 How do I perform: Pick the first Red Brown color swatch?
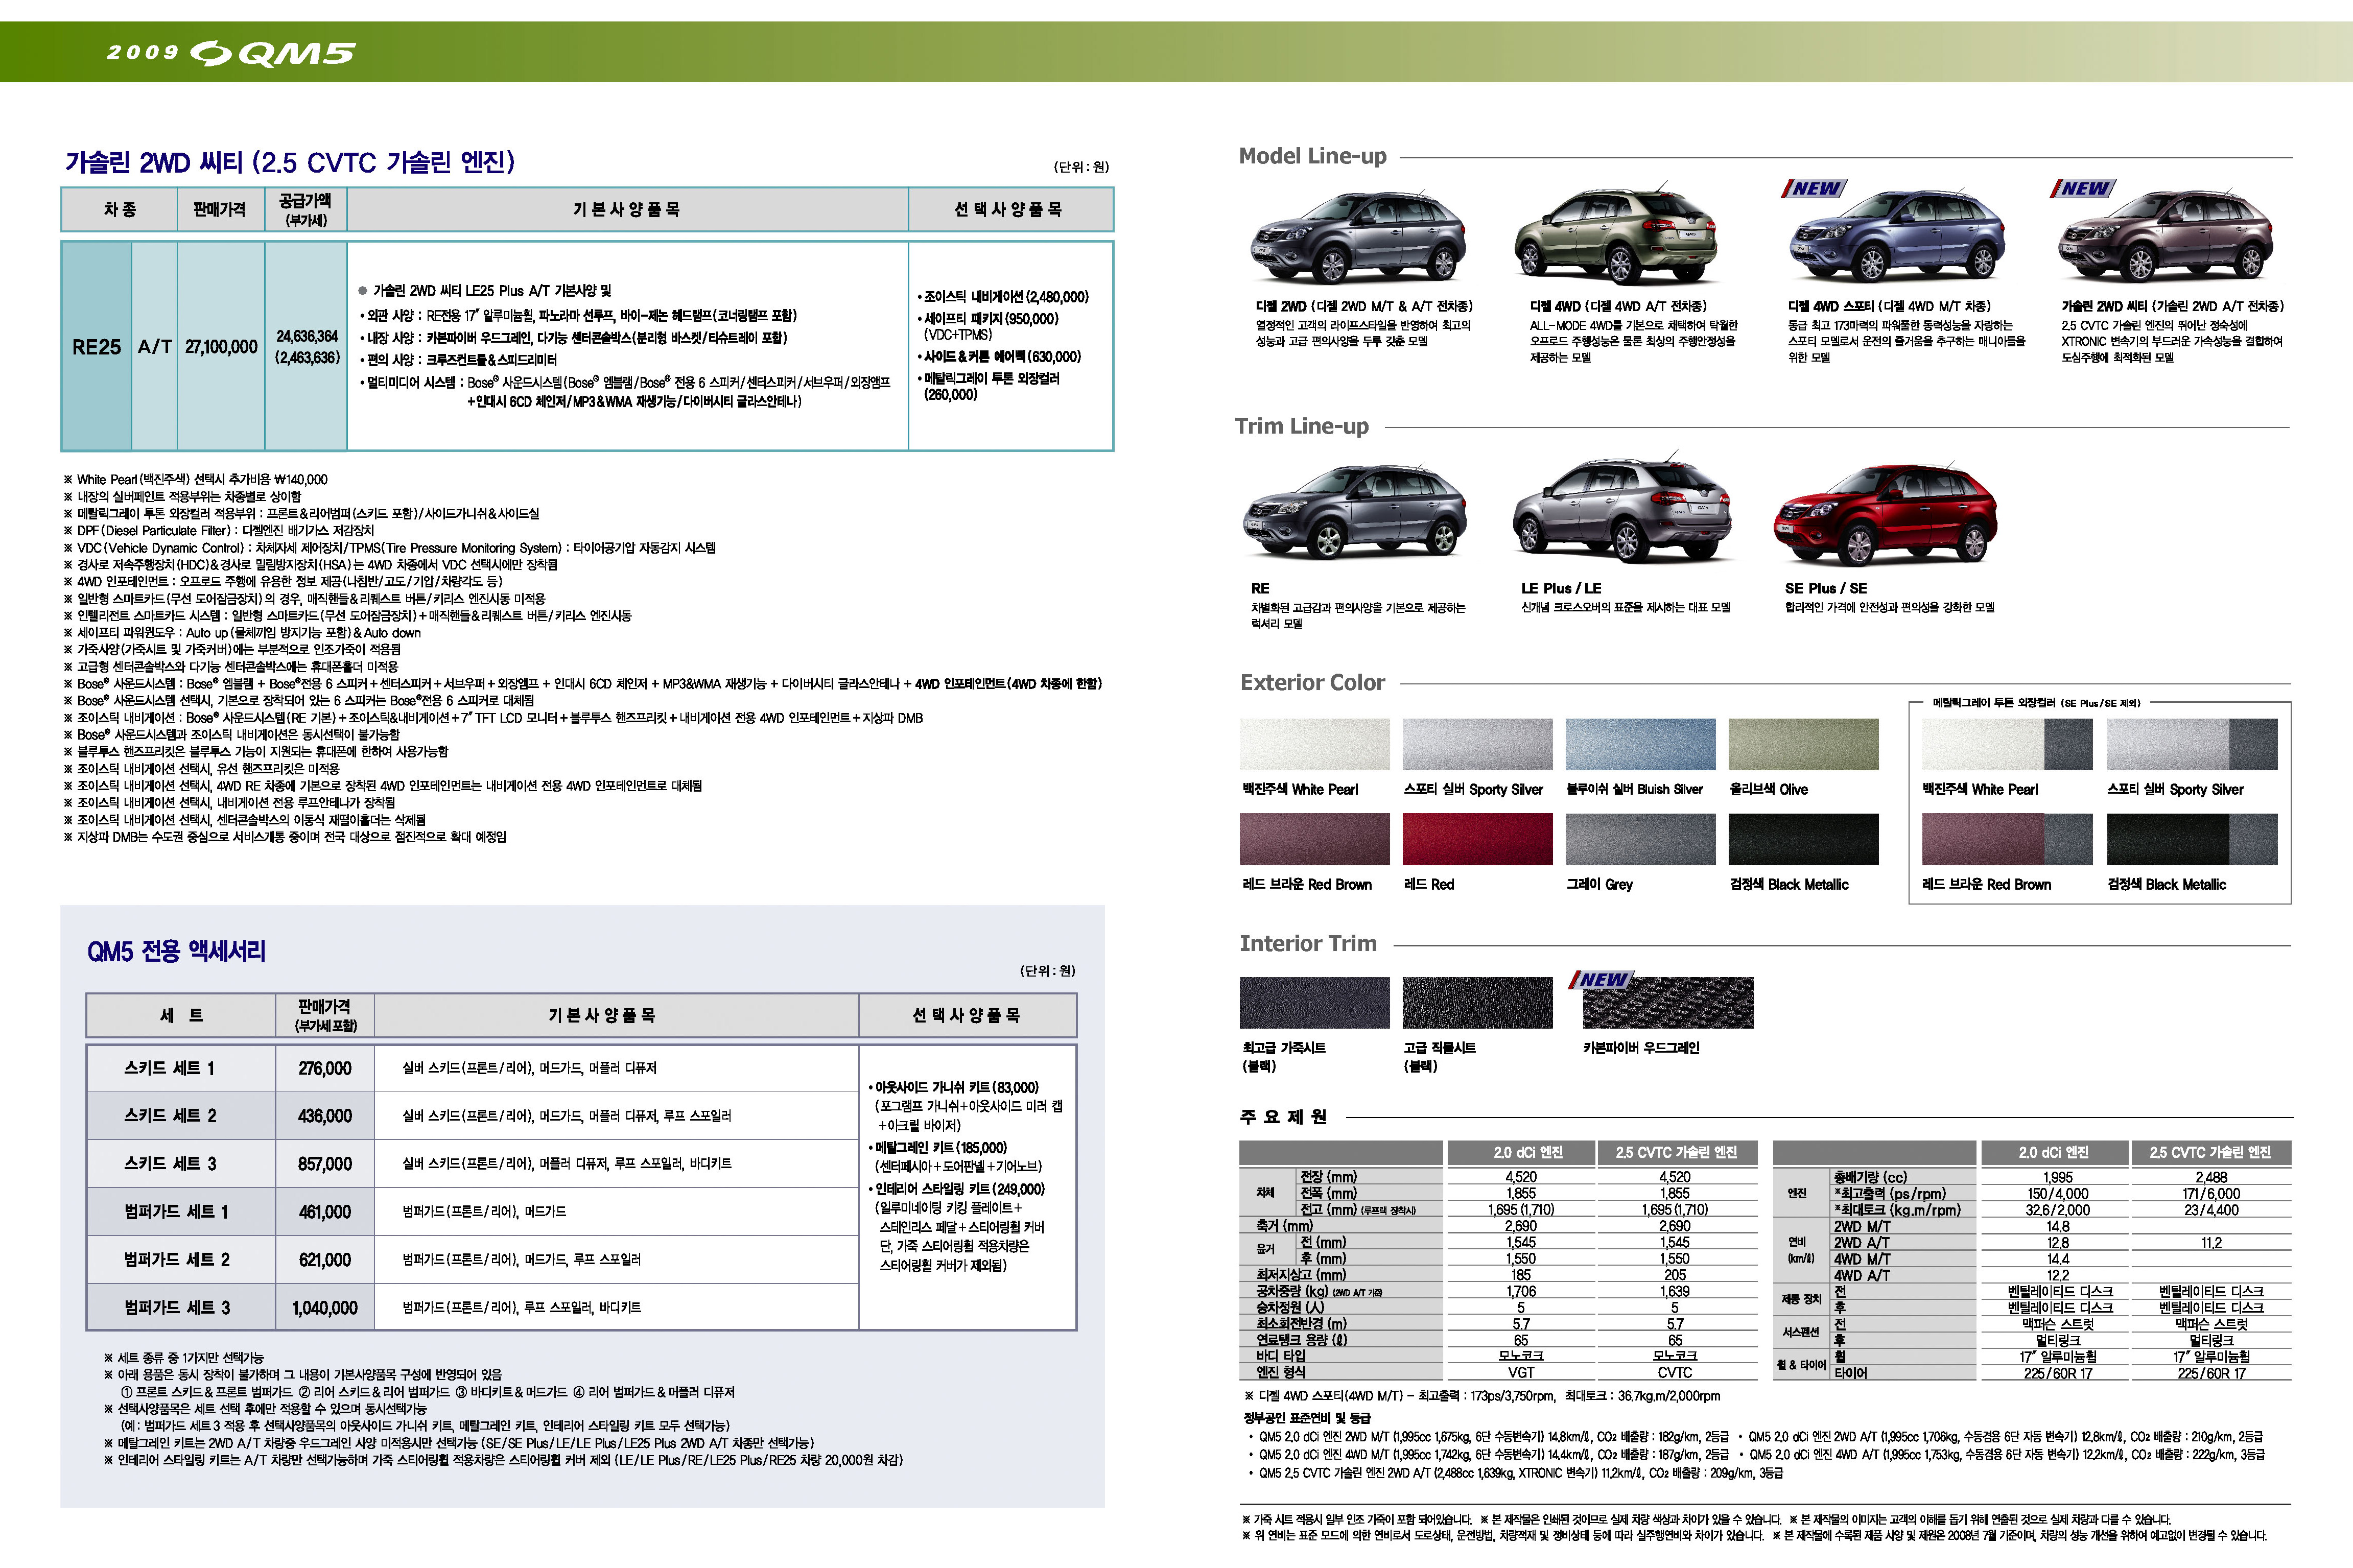[x=1314, y=839]
